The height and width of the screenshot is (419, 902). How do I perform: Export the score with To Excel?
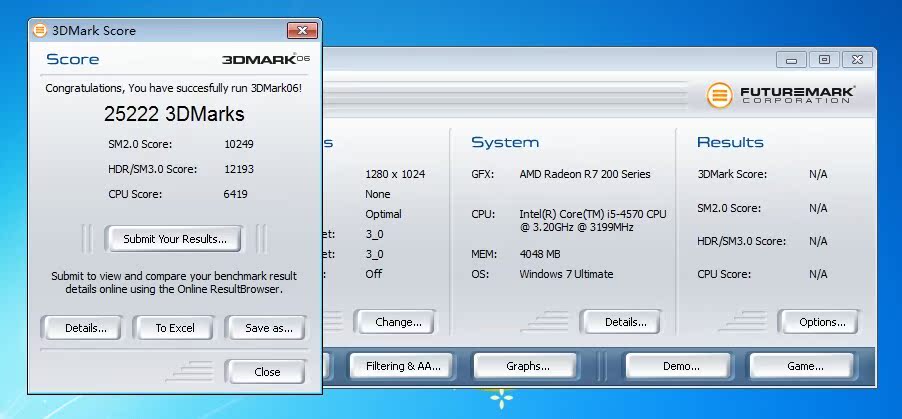pos(174,328)
